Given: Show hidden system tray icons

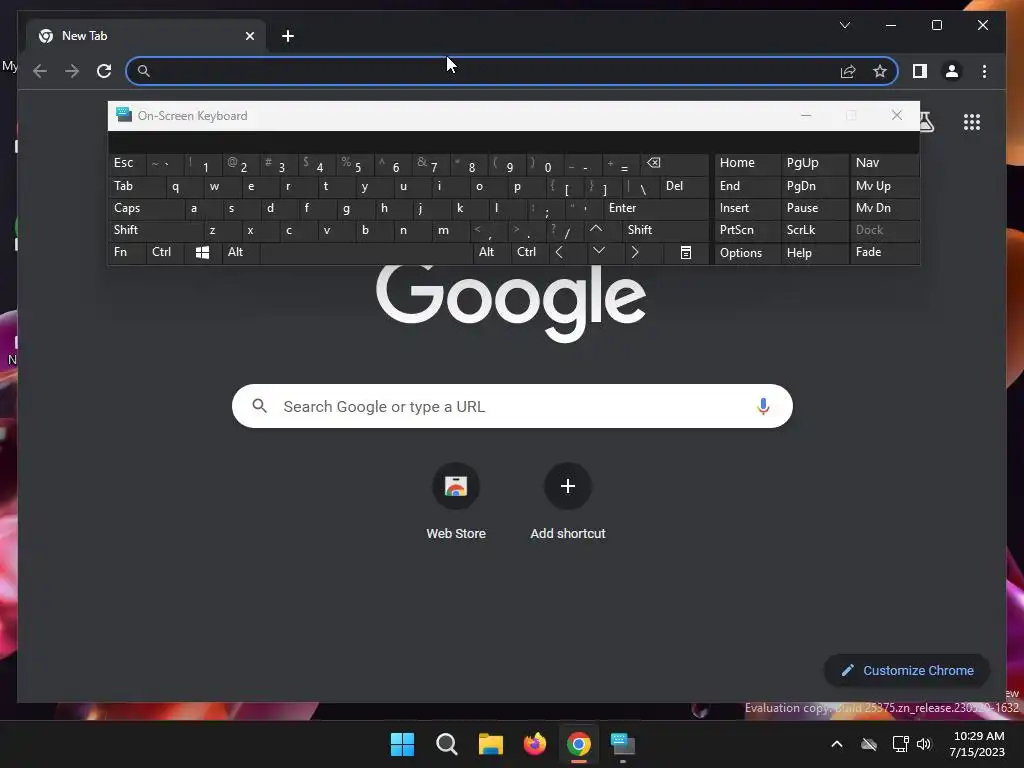Looking at the screenshot, I should pos(837,744).
